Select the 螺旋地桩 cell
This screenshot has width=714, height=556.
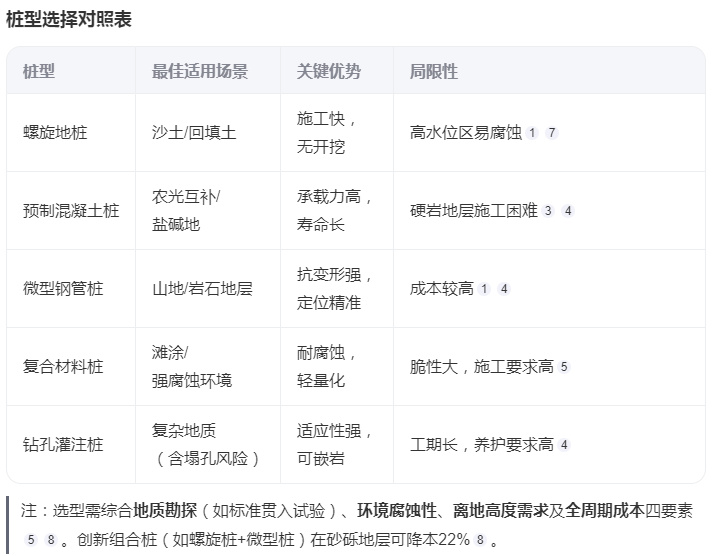tap(55, 133)
